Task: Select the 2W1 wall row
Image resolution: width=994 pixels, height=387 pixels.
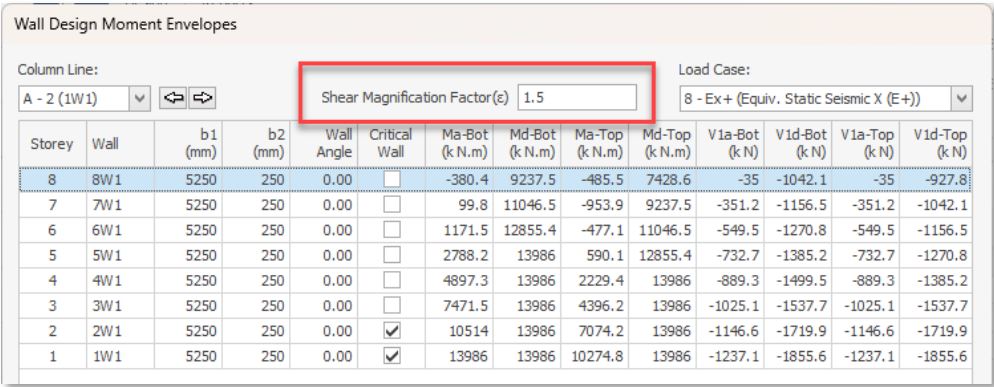Action: 496,331
